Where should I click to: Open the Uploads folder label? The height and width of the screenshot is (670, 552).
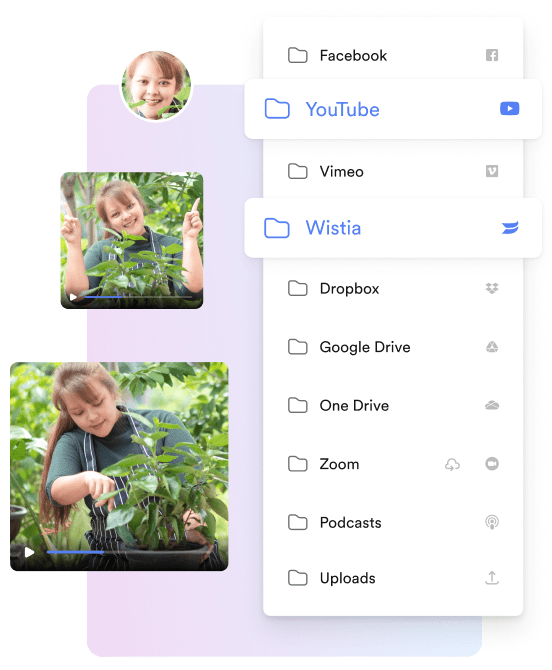click(347, 579)
